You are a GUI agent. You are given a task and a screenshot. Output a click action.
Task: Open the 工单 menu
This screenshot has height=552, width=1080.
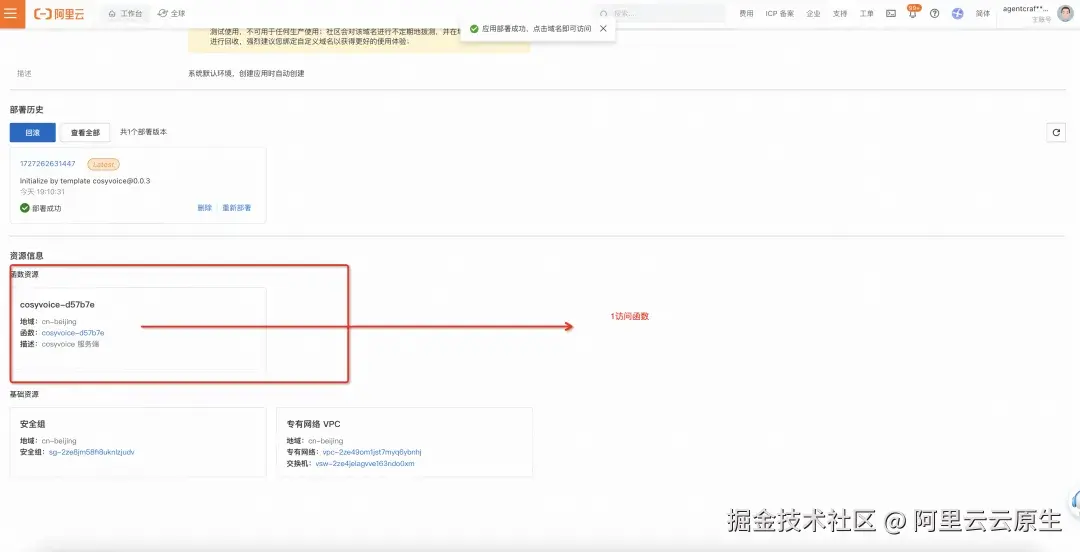click(866, 14)
